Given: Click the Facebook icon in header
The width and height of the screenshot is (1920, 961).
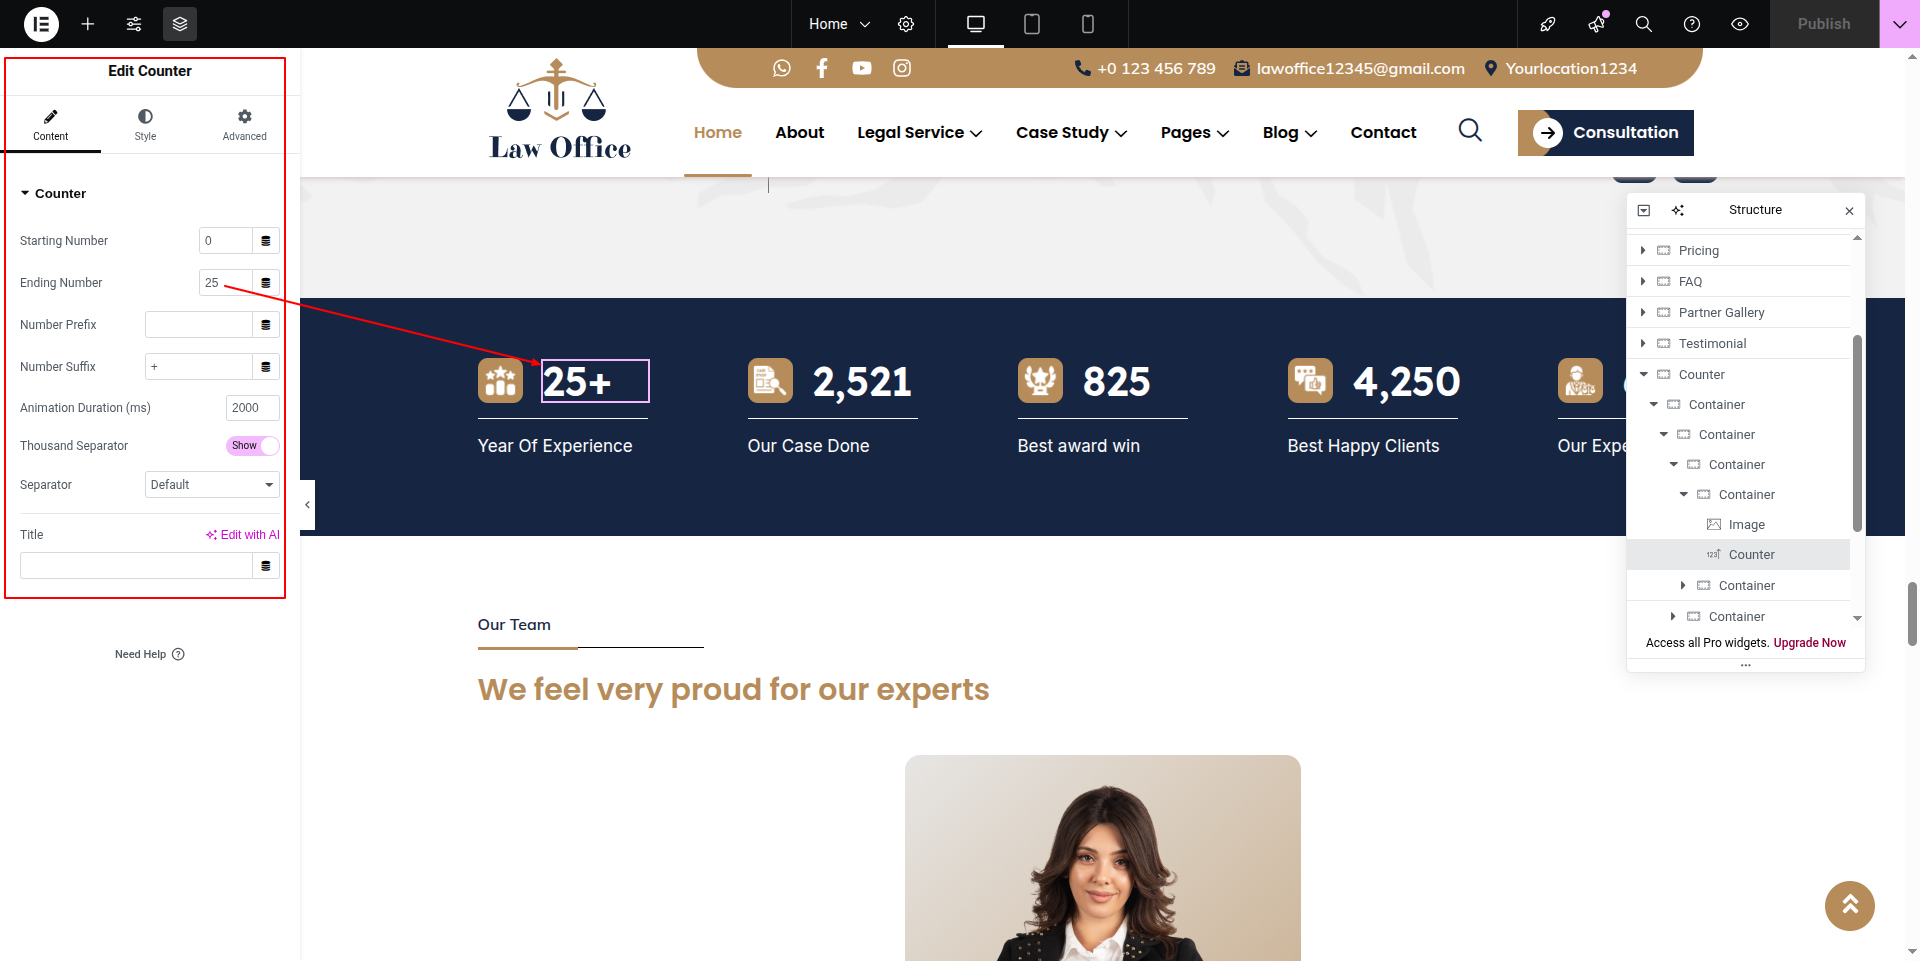Looking at the screenshot, I should point(822,68).
